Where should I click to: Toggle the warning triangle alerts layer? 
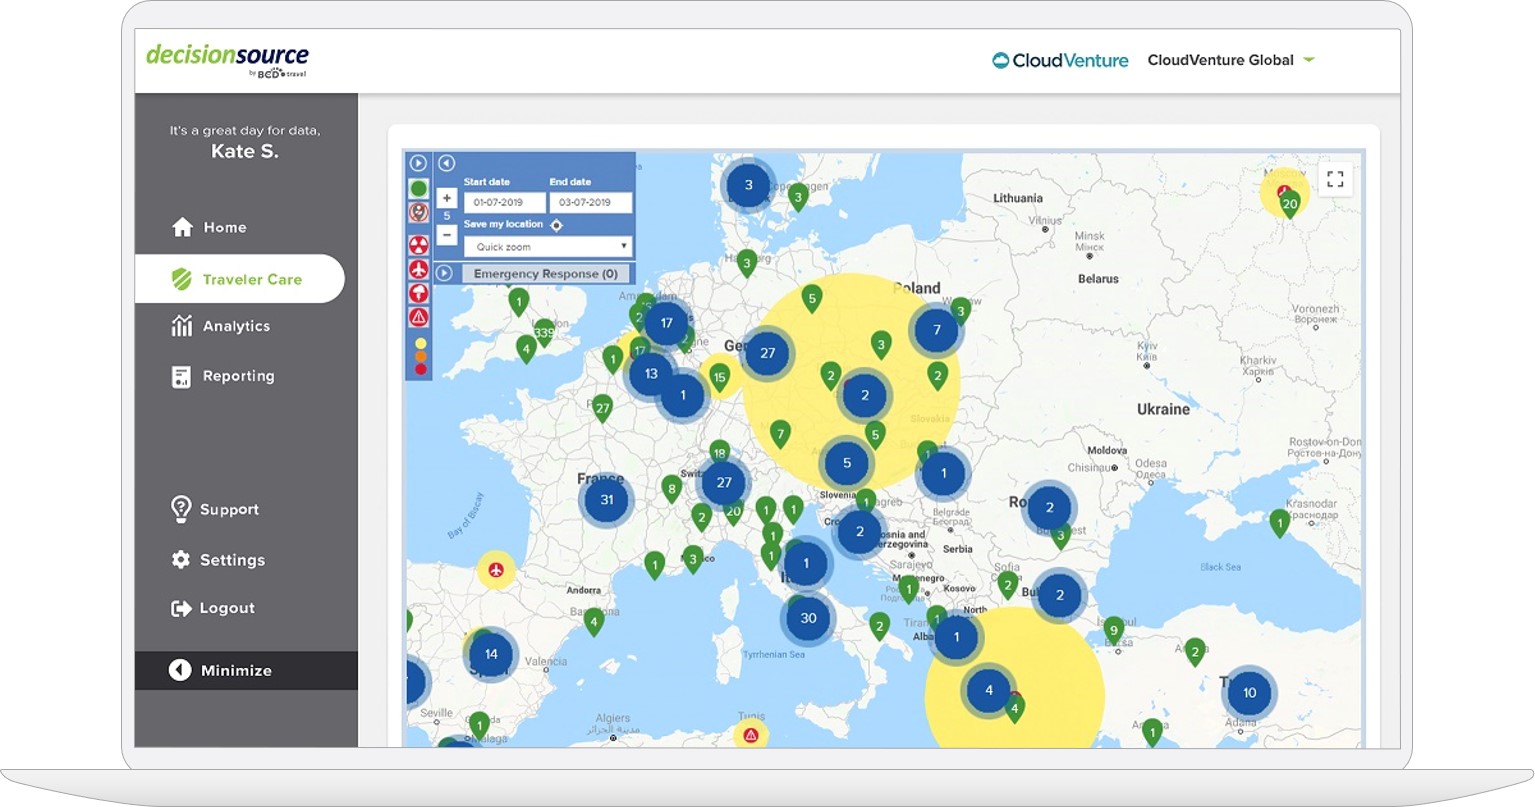[x=419, y=317]
